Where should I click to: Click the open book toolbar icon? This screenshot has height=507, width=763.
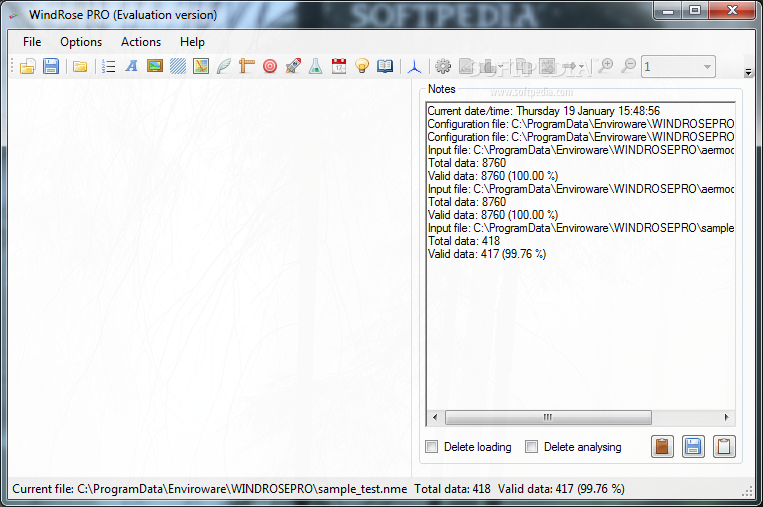(x=385, y=66)
